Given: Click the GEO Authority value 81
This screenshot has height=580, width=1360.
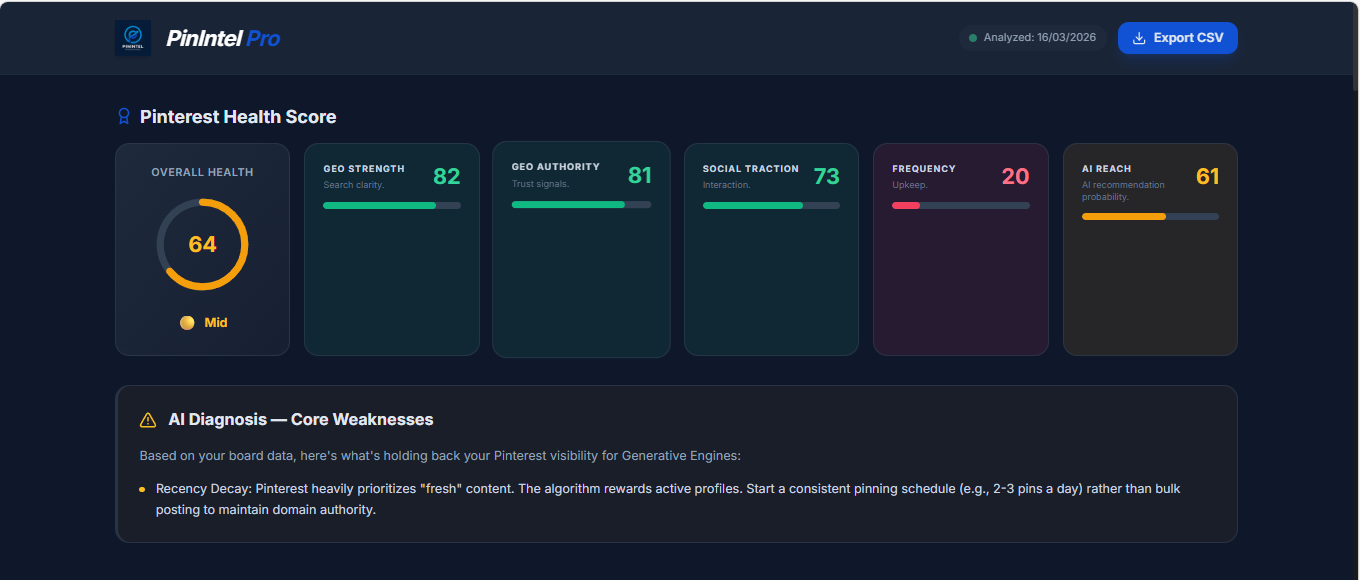Looking at the screenshot, I should (x=640, y=176).
